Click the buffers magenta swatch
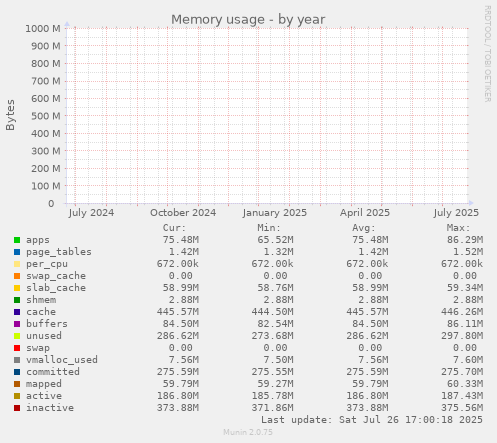The image size is (497, 443). click(17, 324)
